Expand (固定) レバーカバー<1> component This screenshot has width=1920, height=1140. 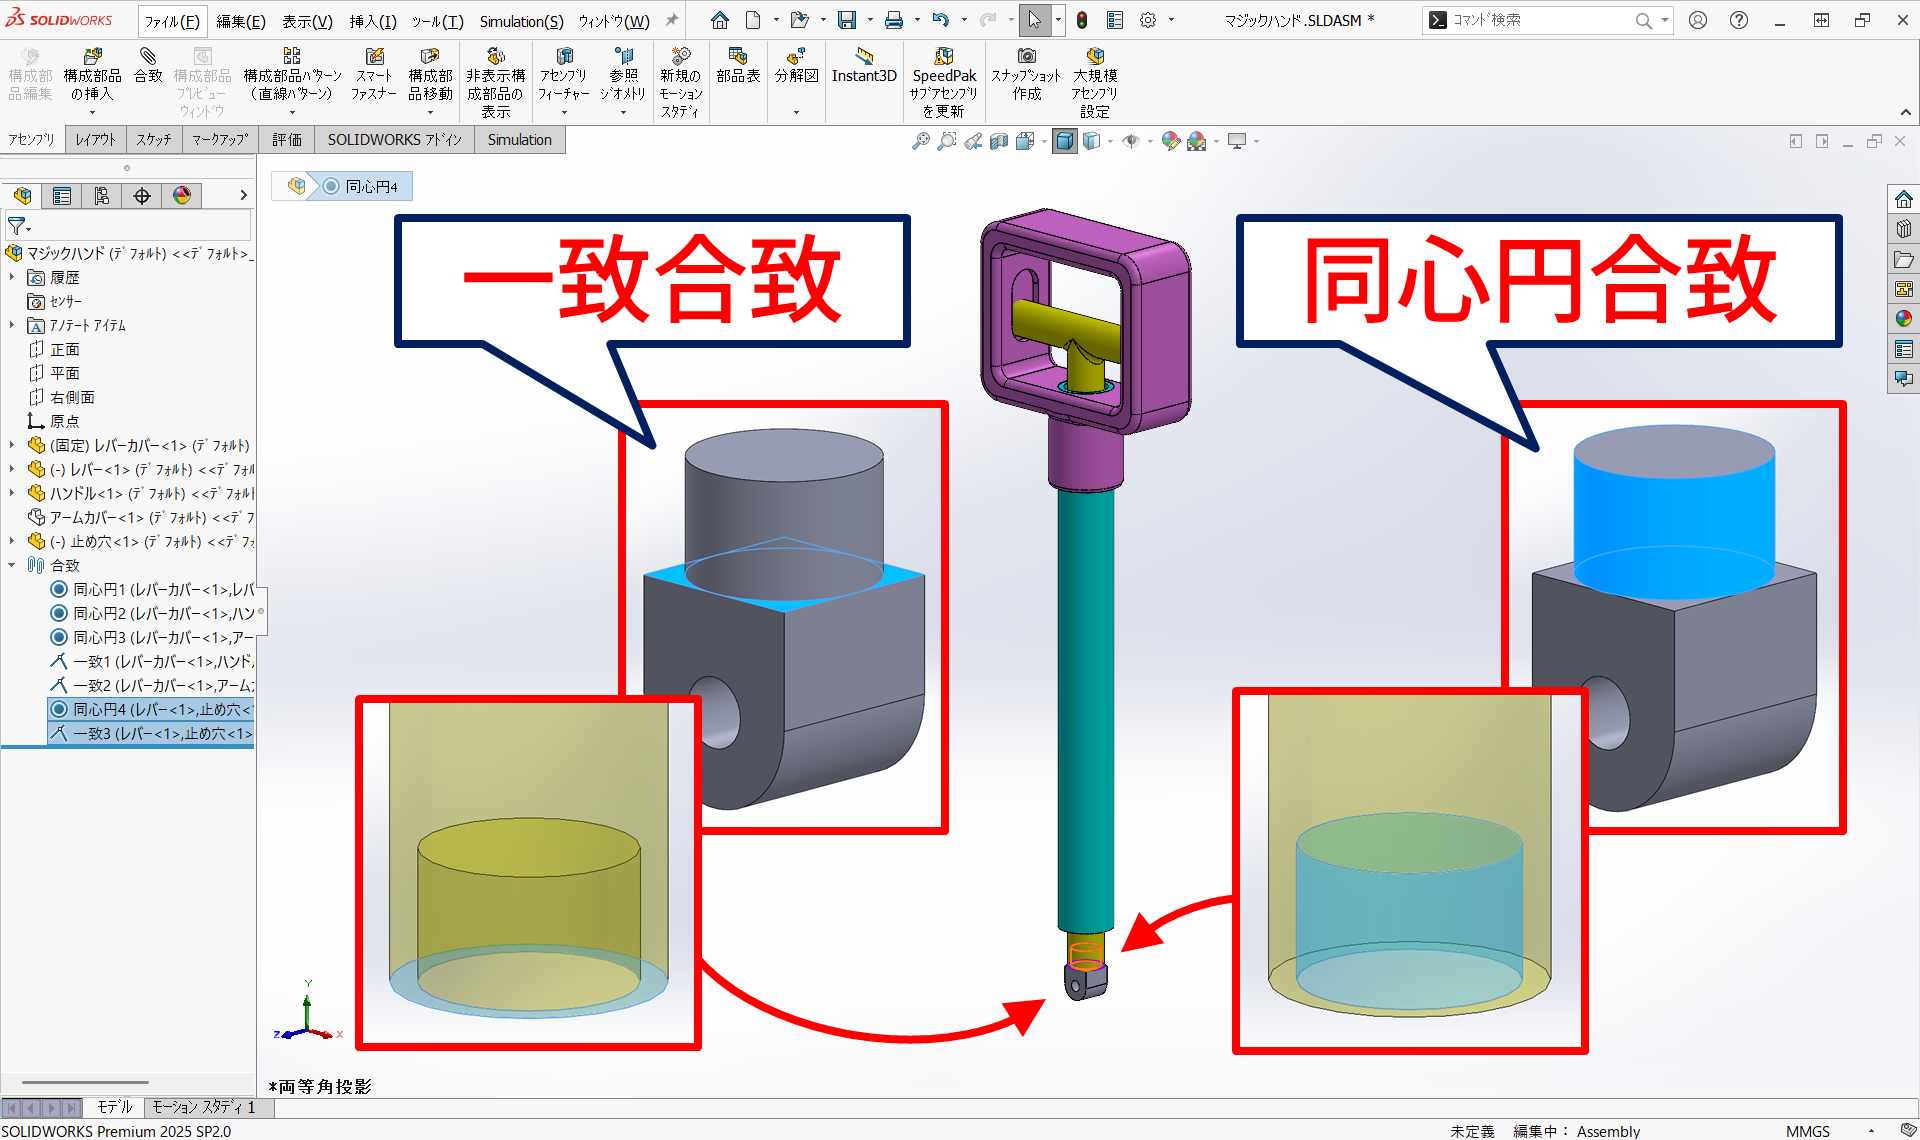click(12, 445)
